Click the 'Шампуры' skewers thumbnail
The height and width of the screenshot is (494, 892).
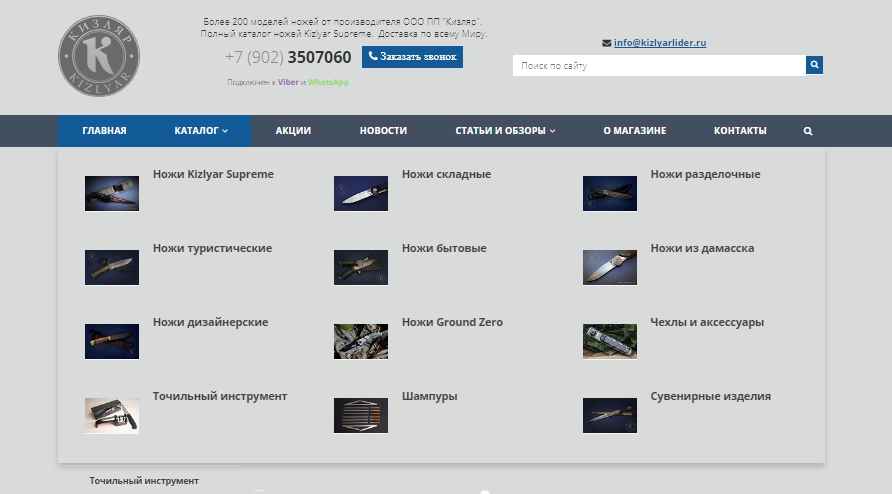(x=361, y=415)
